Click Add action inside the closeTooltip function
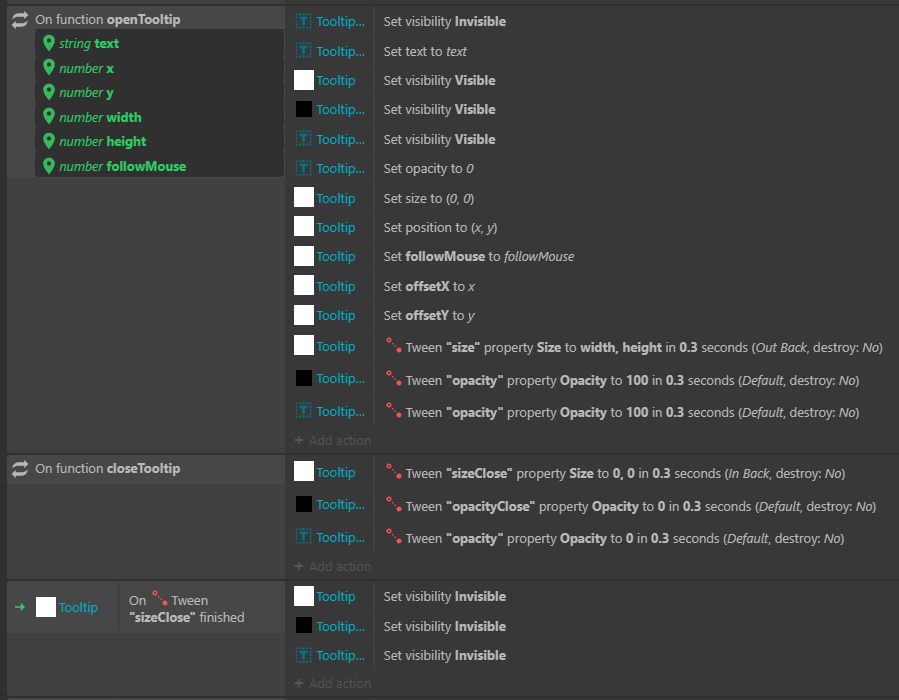Viewport: 899px width, 700px height. tap(332, 566)
